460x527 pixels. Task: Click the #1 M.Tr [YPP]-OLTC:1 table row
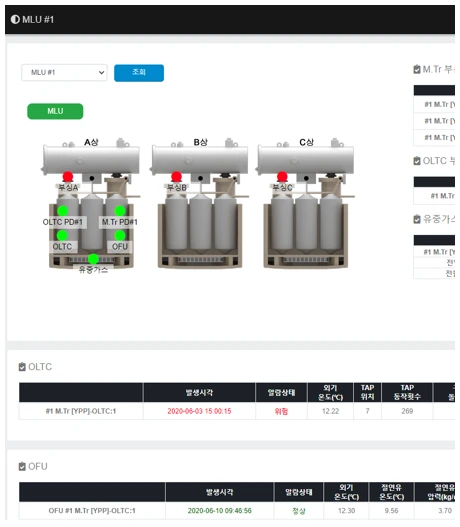237,411
